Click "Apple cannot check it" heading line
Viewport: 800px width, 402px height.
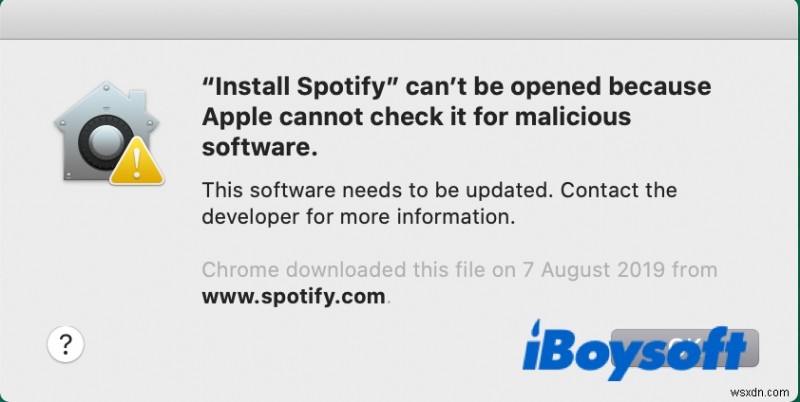(x=416, y=117)
